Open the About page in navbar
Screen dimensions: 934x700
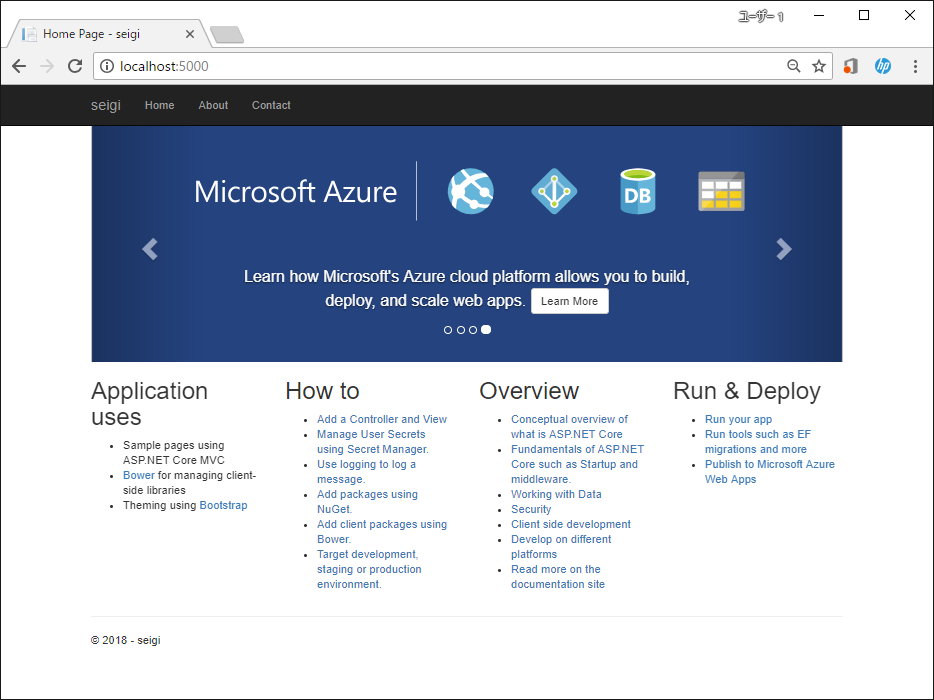pyautogui.click(x=213, y=105)
